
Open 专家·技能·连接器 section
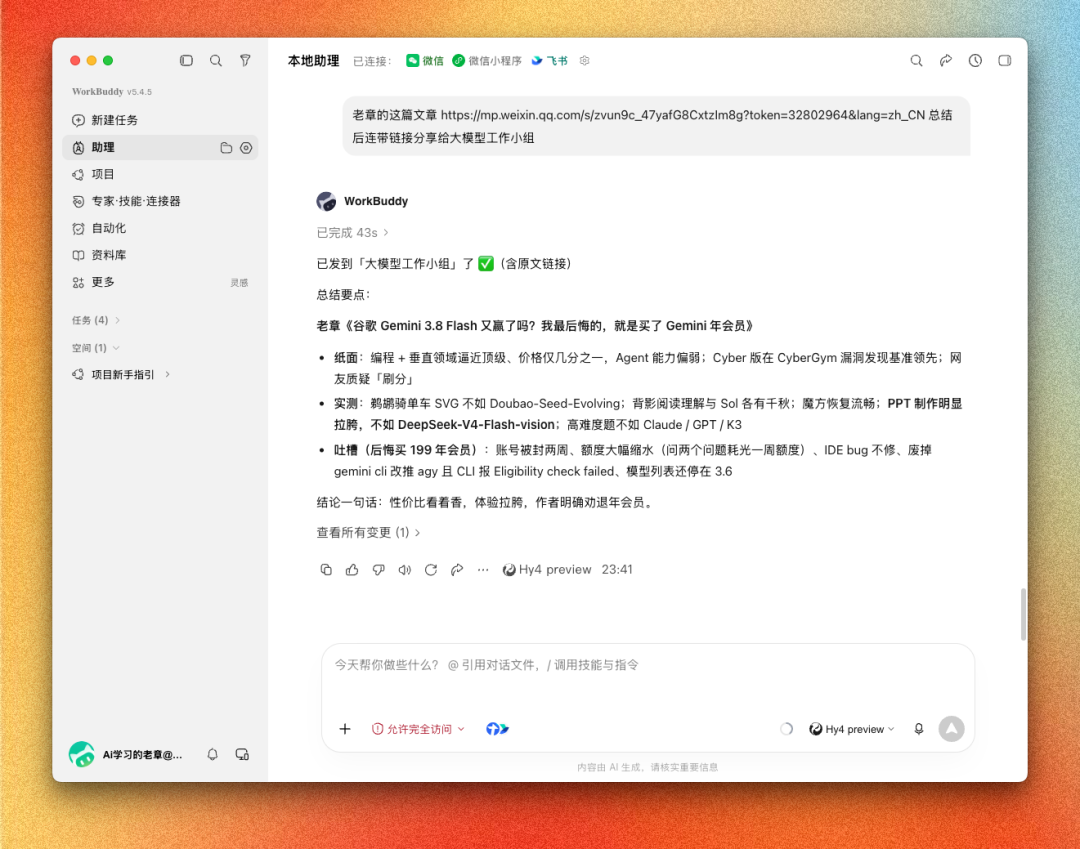(160, 201)
